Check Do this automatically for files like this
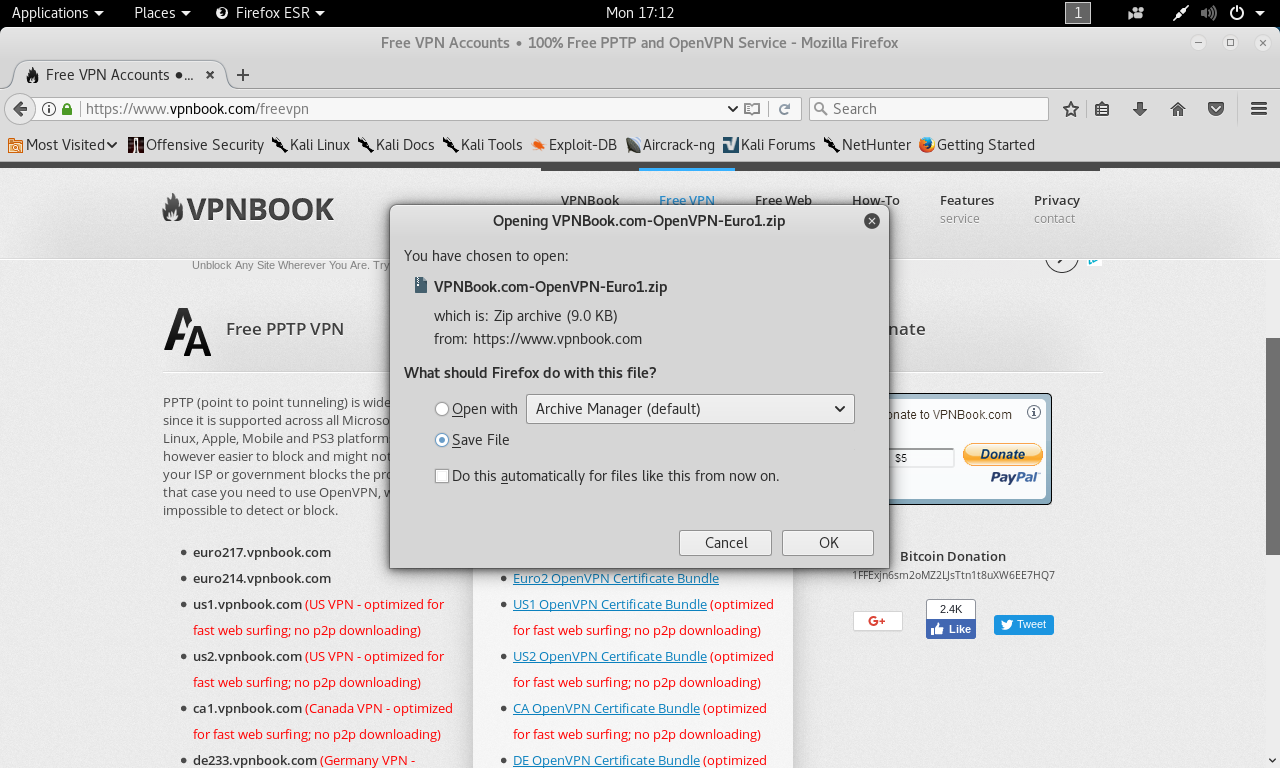The height and width of the screenshot is (768, 1280). coord(442,476)
